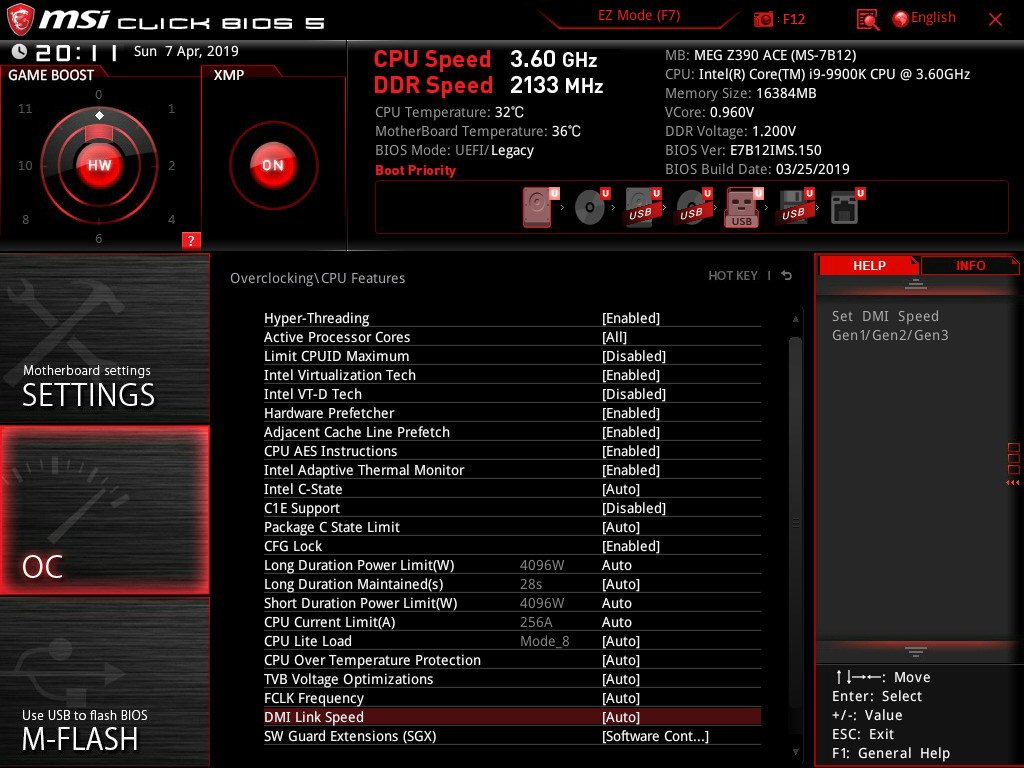Select the USB CD/DVD boot device icon
The height and width of the screenshot is (768, 1024).
click(x=694, y=207)
